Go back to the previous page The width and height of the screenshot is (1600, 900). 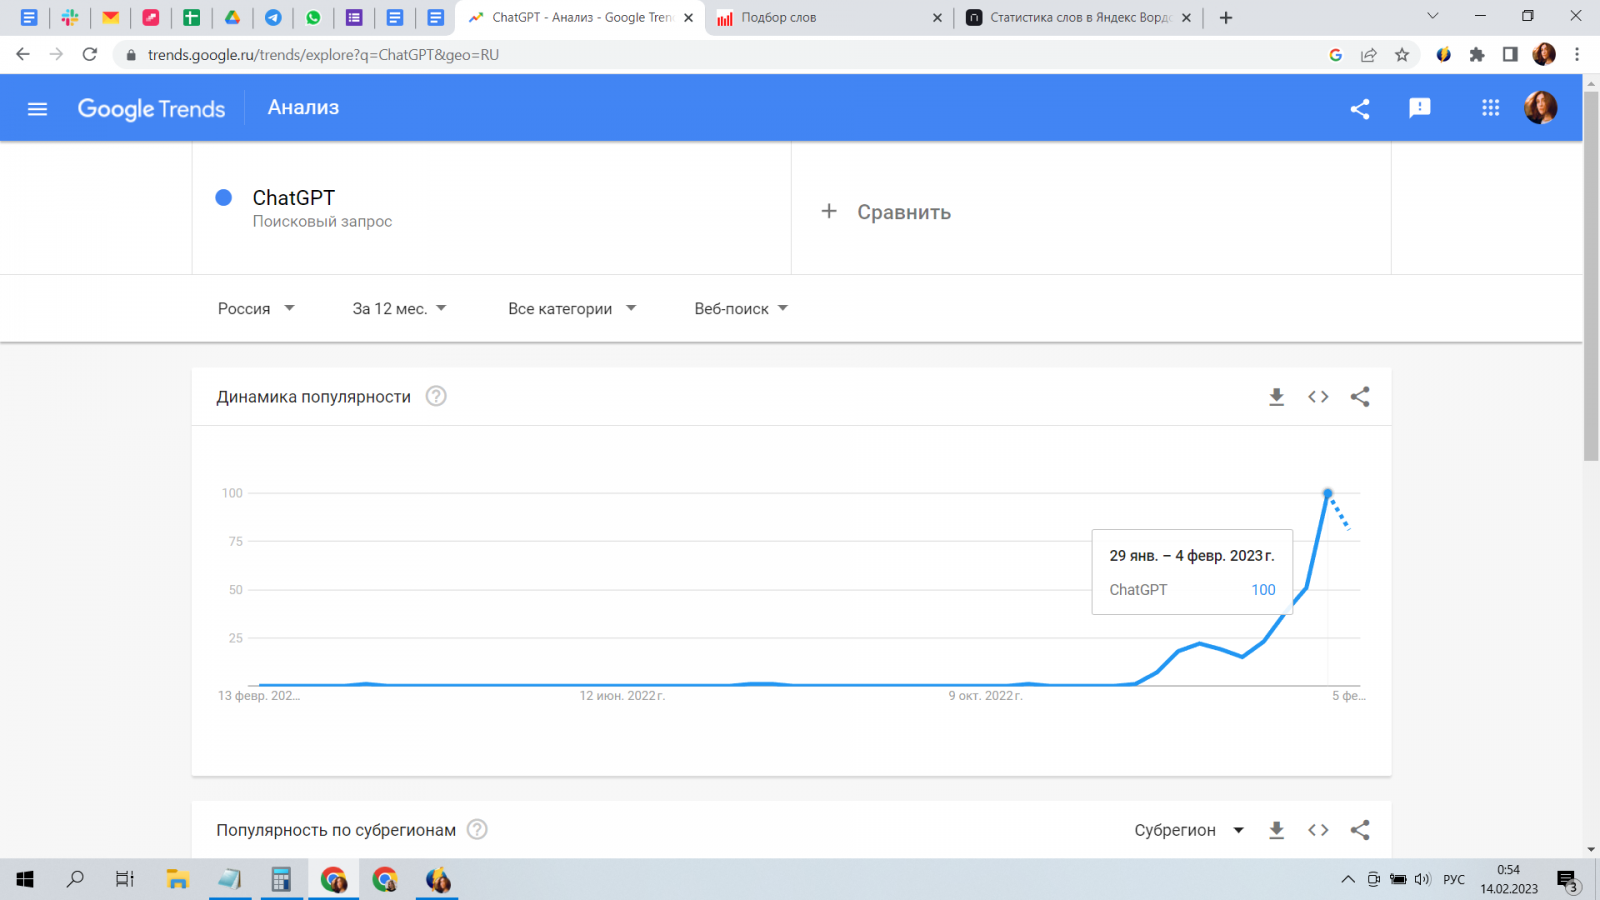23,54
